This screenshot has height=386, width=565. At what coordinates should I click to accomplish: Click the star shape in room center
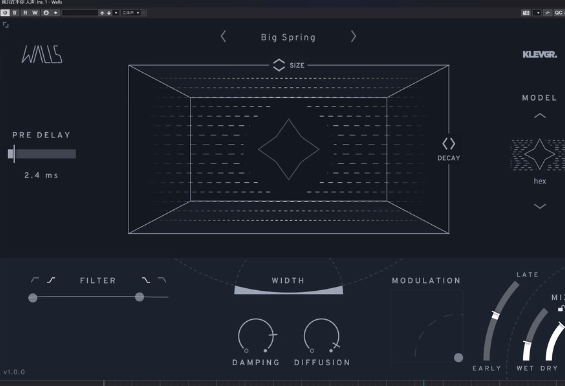pyautogui.click(x=288, y=149)
